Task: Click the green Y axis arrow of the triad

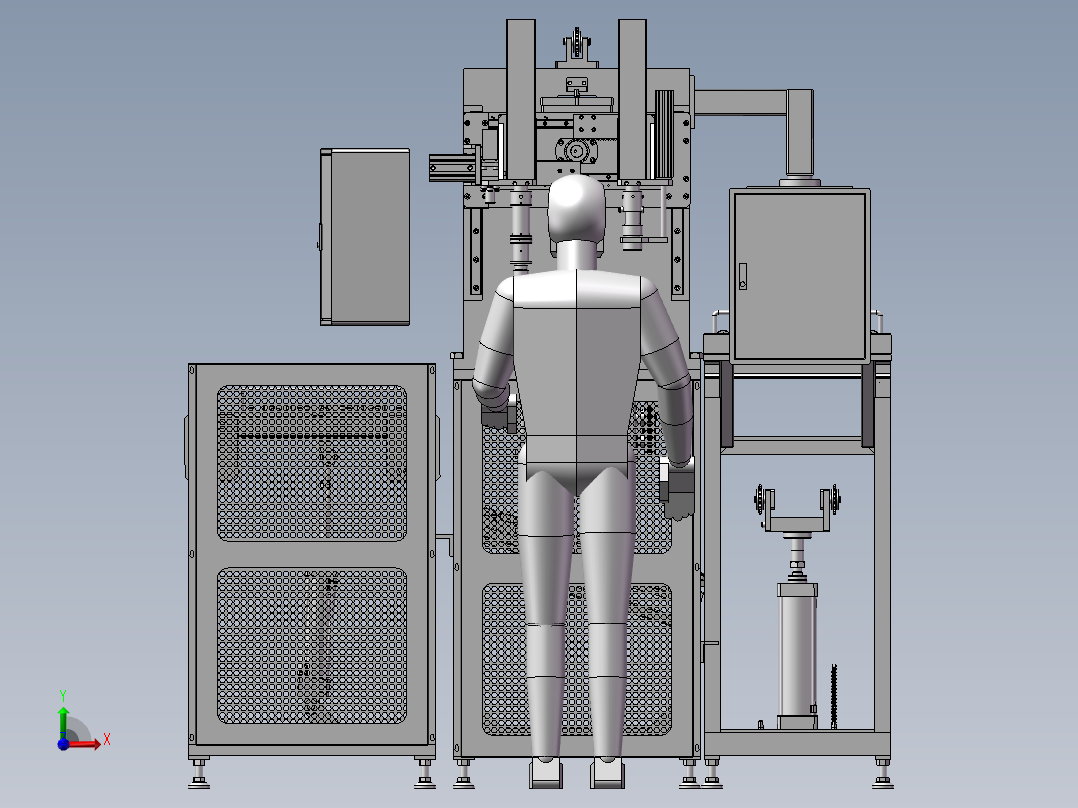Action: click(x=63, y=721)
